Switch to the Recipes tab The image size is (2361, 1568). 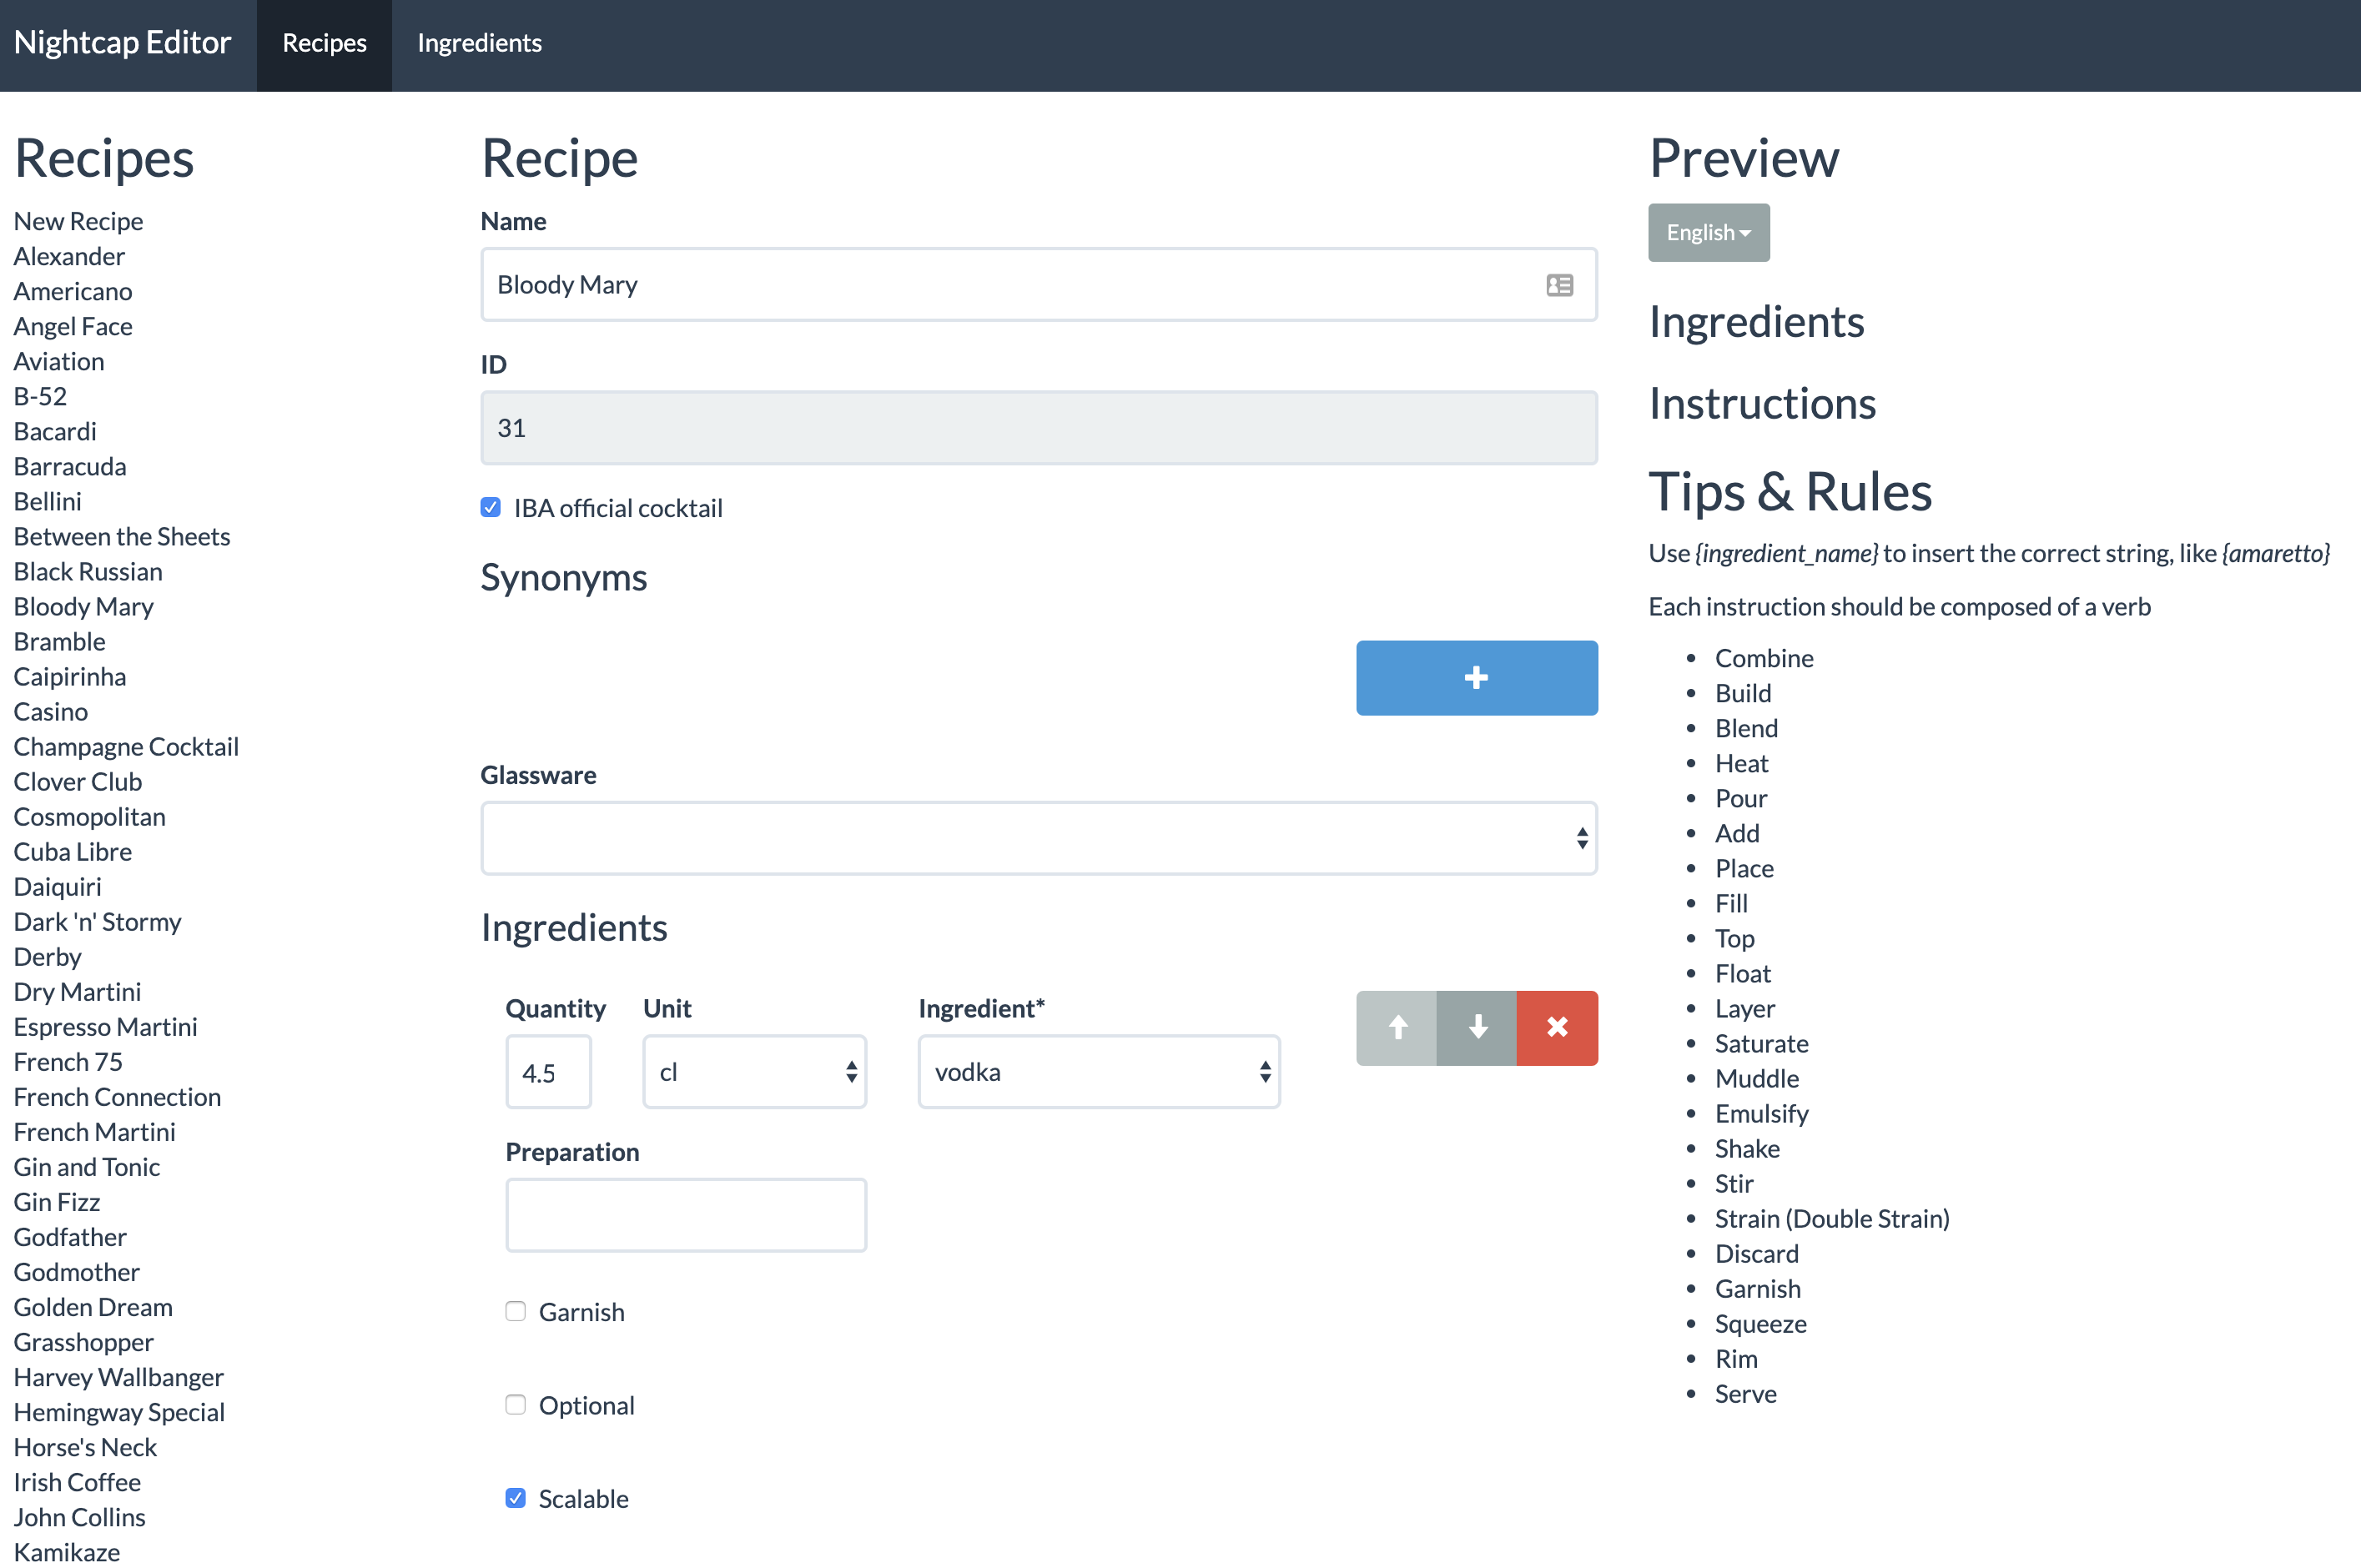coord(324,43)
